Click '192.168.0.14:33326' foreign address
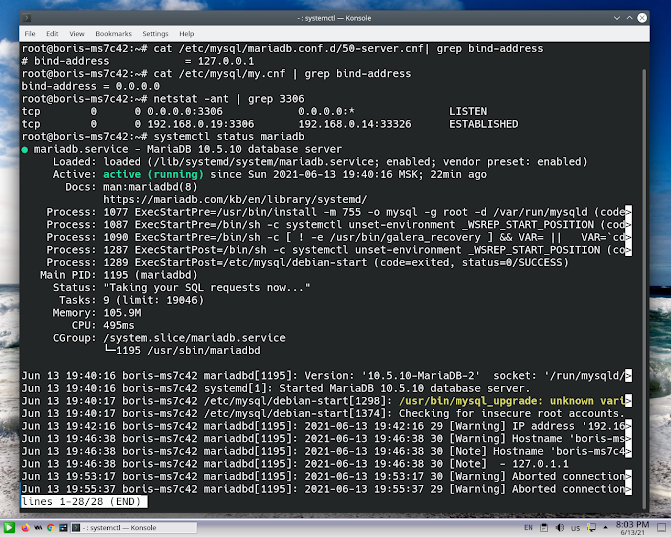 [355, 124]
